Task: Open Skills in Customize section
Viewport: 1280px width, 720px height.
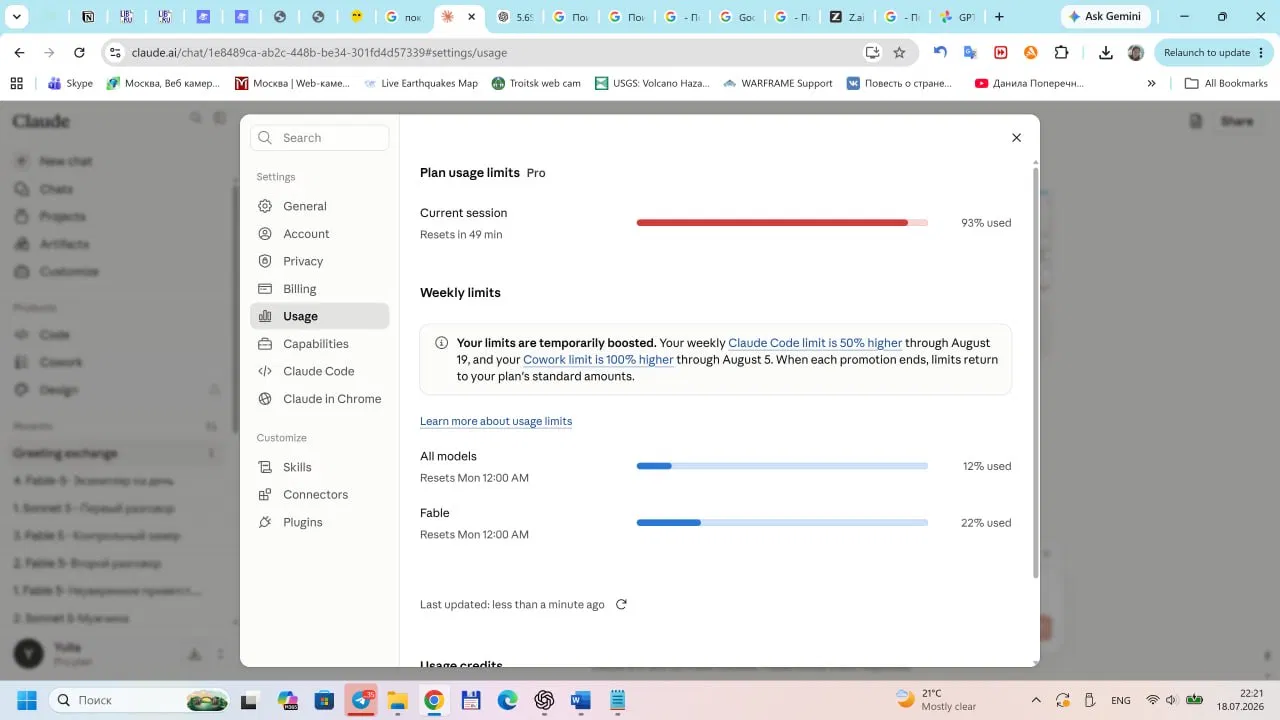Action: pos(319,467)
